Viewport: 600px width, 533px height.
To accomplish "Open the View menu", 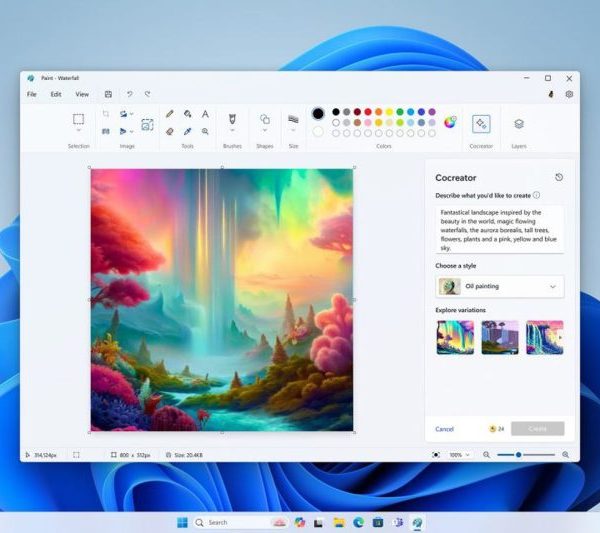I will click(x=82, y=94).
